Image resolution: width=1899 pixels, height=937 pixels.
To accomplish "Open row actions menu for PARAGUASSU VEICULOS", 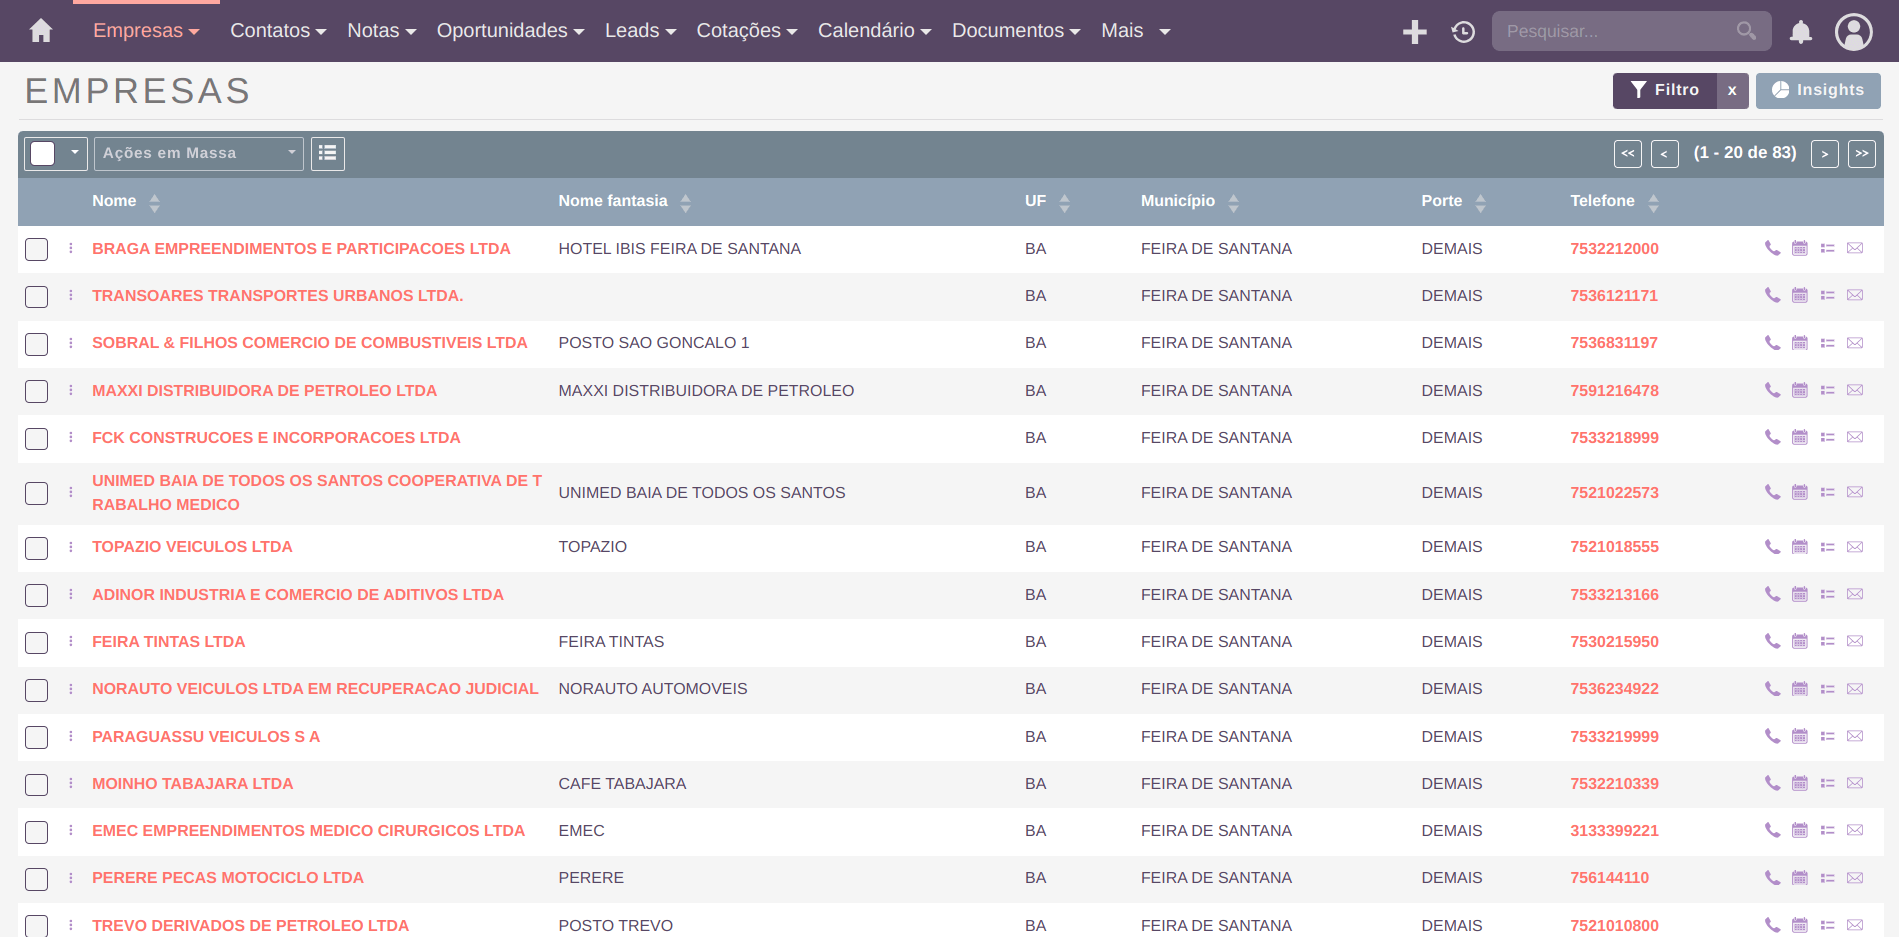I will 71,737.
